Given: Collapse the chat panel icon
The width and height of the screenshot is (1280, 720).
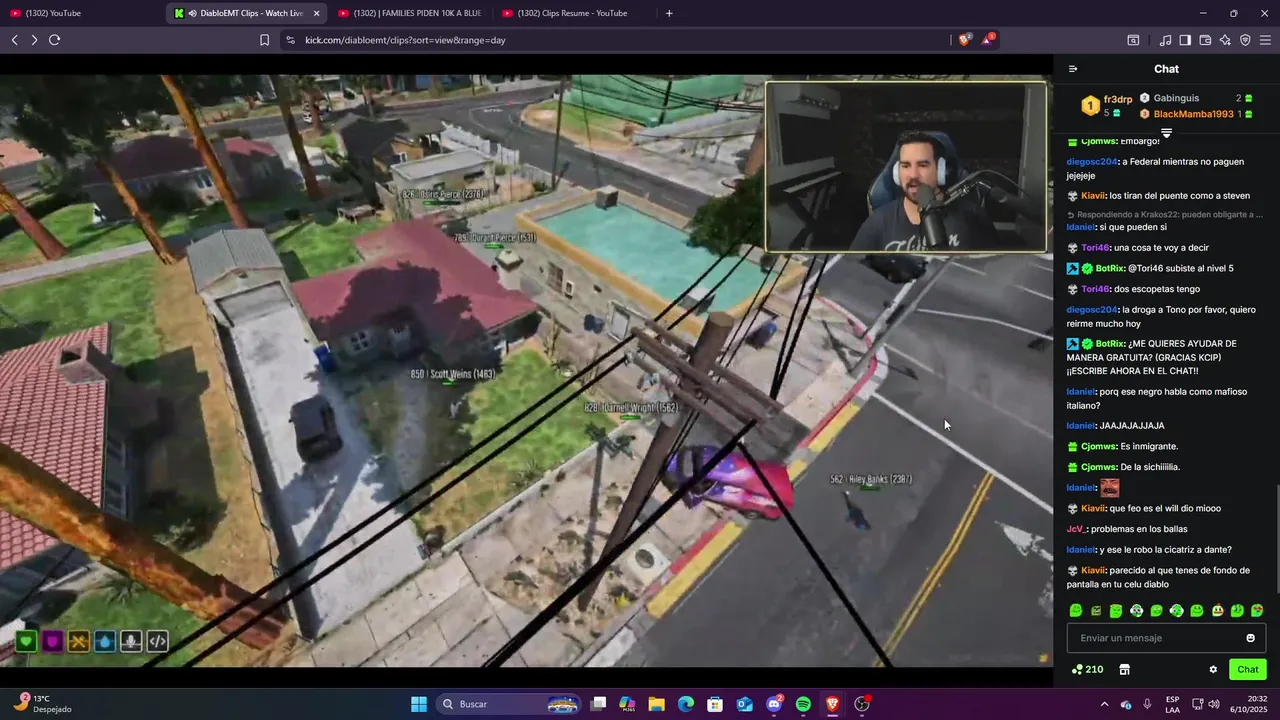Looking at the screenshot, I should pyautogui.click(x=1073, y=69).
